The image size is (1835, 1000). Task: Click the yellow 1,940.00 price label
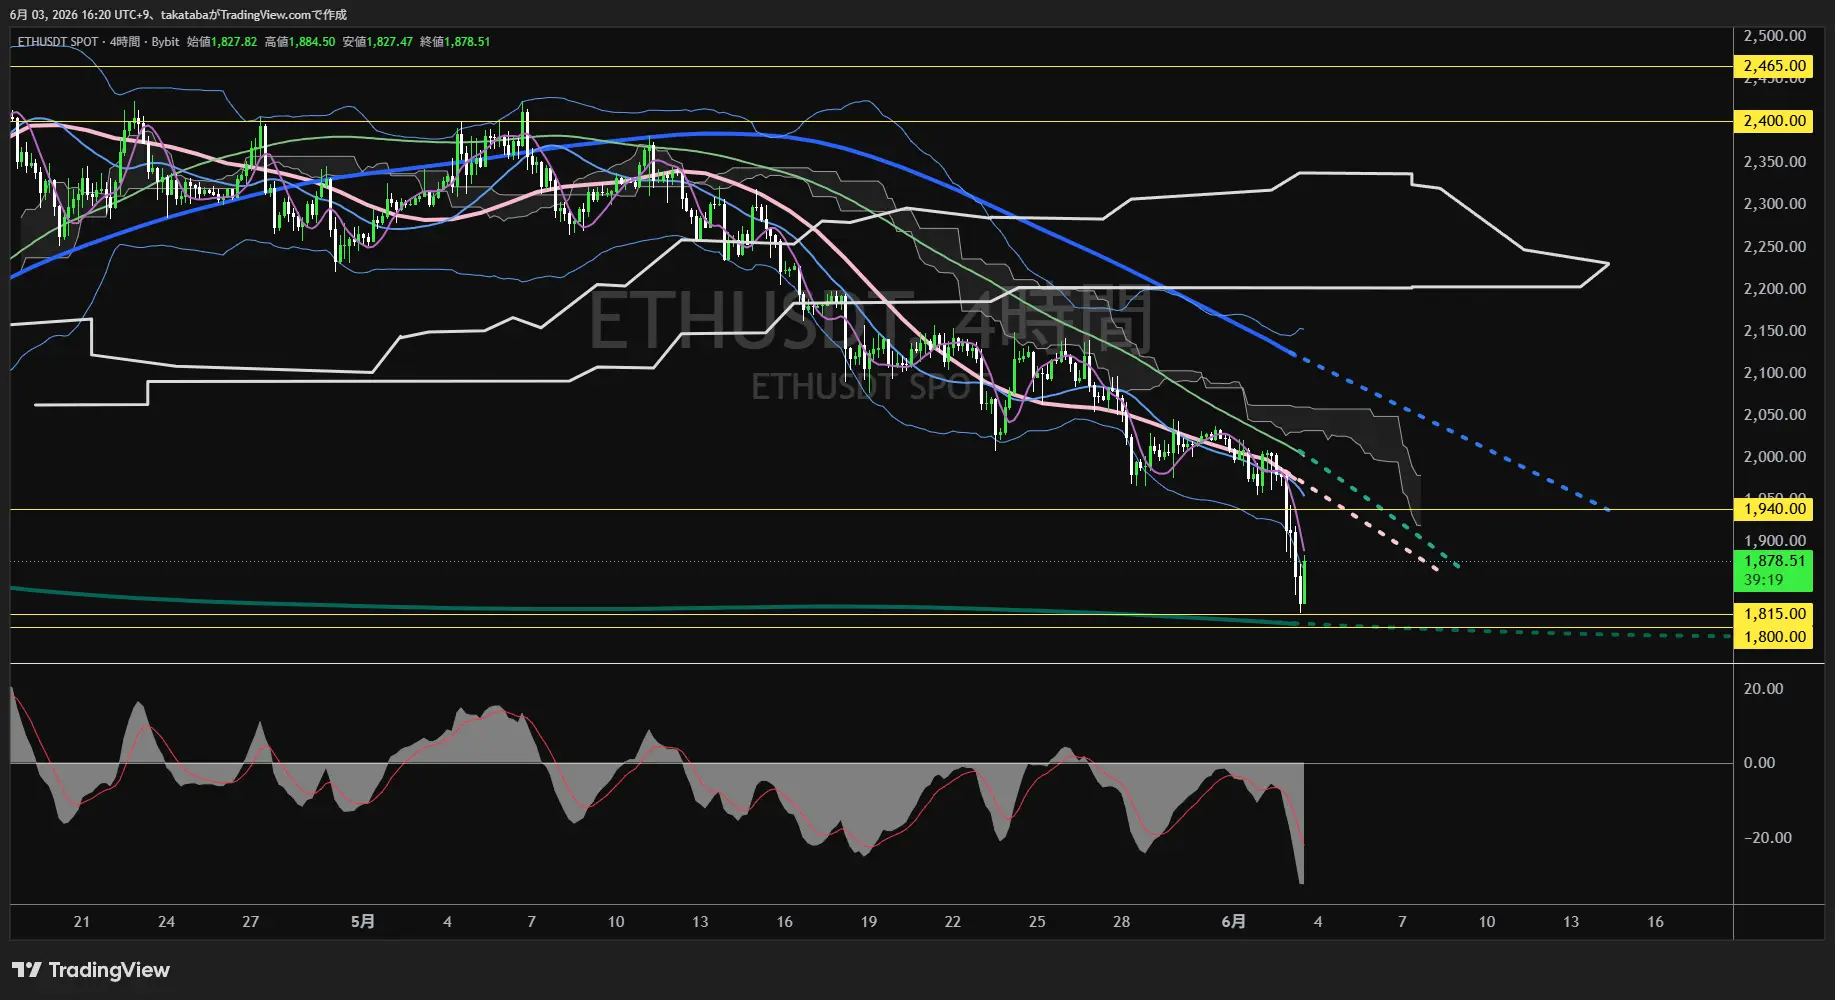tap(1774, 509)
